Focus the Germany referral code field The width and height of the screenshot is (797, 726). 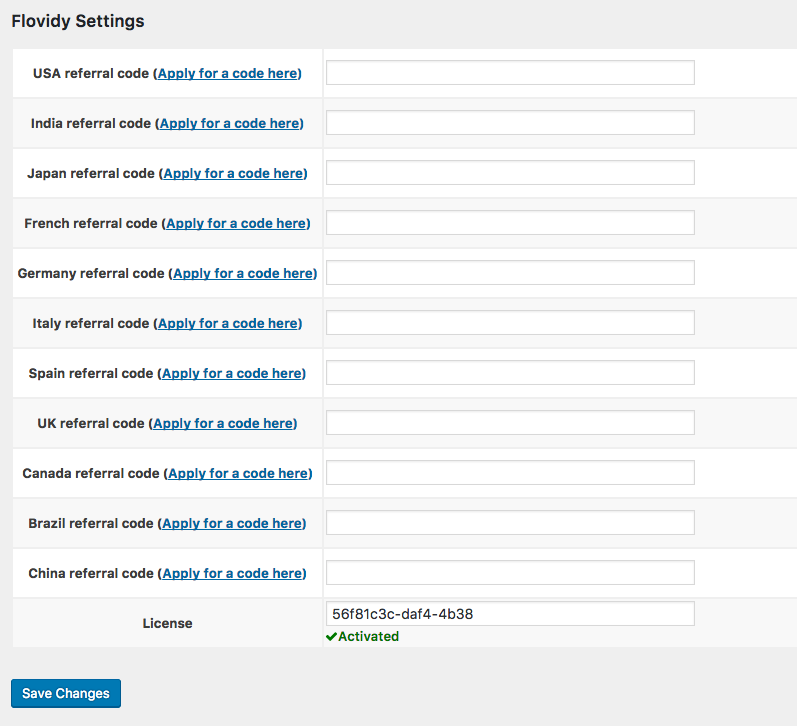(510, 273)
